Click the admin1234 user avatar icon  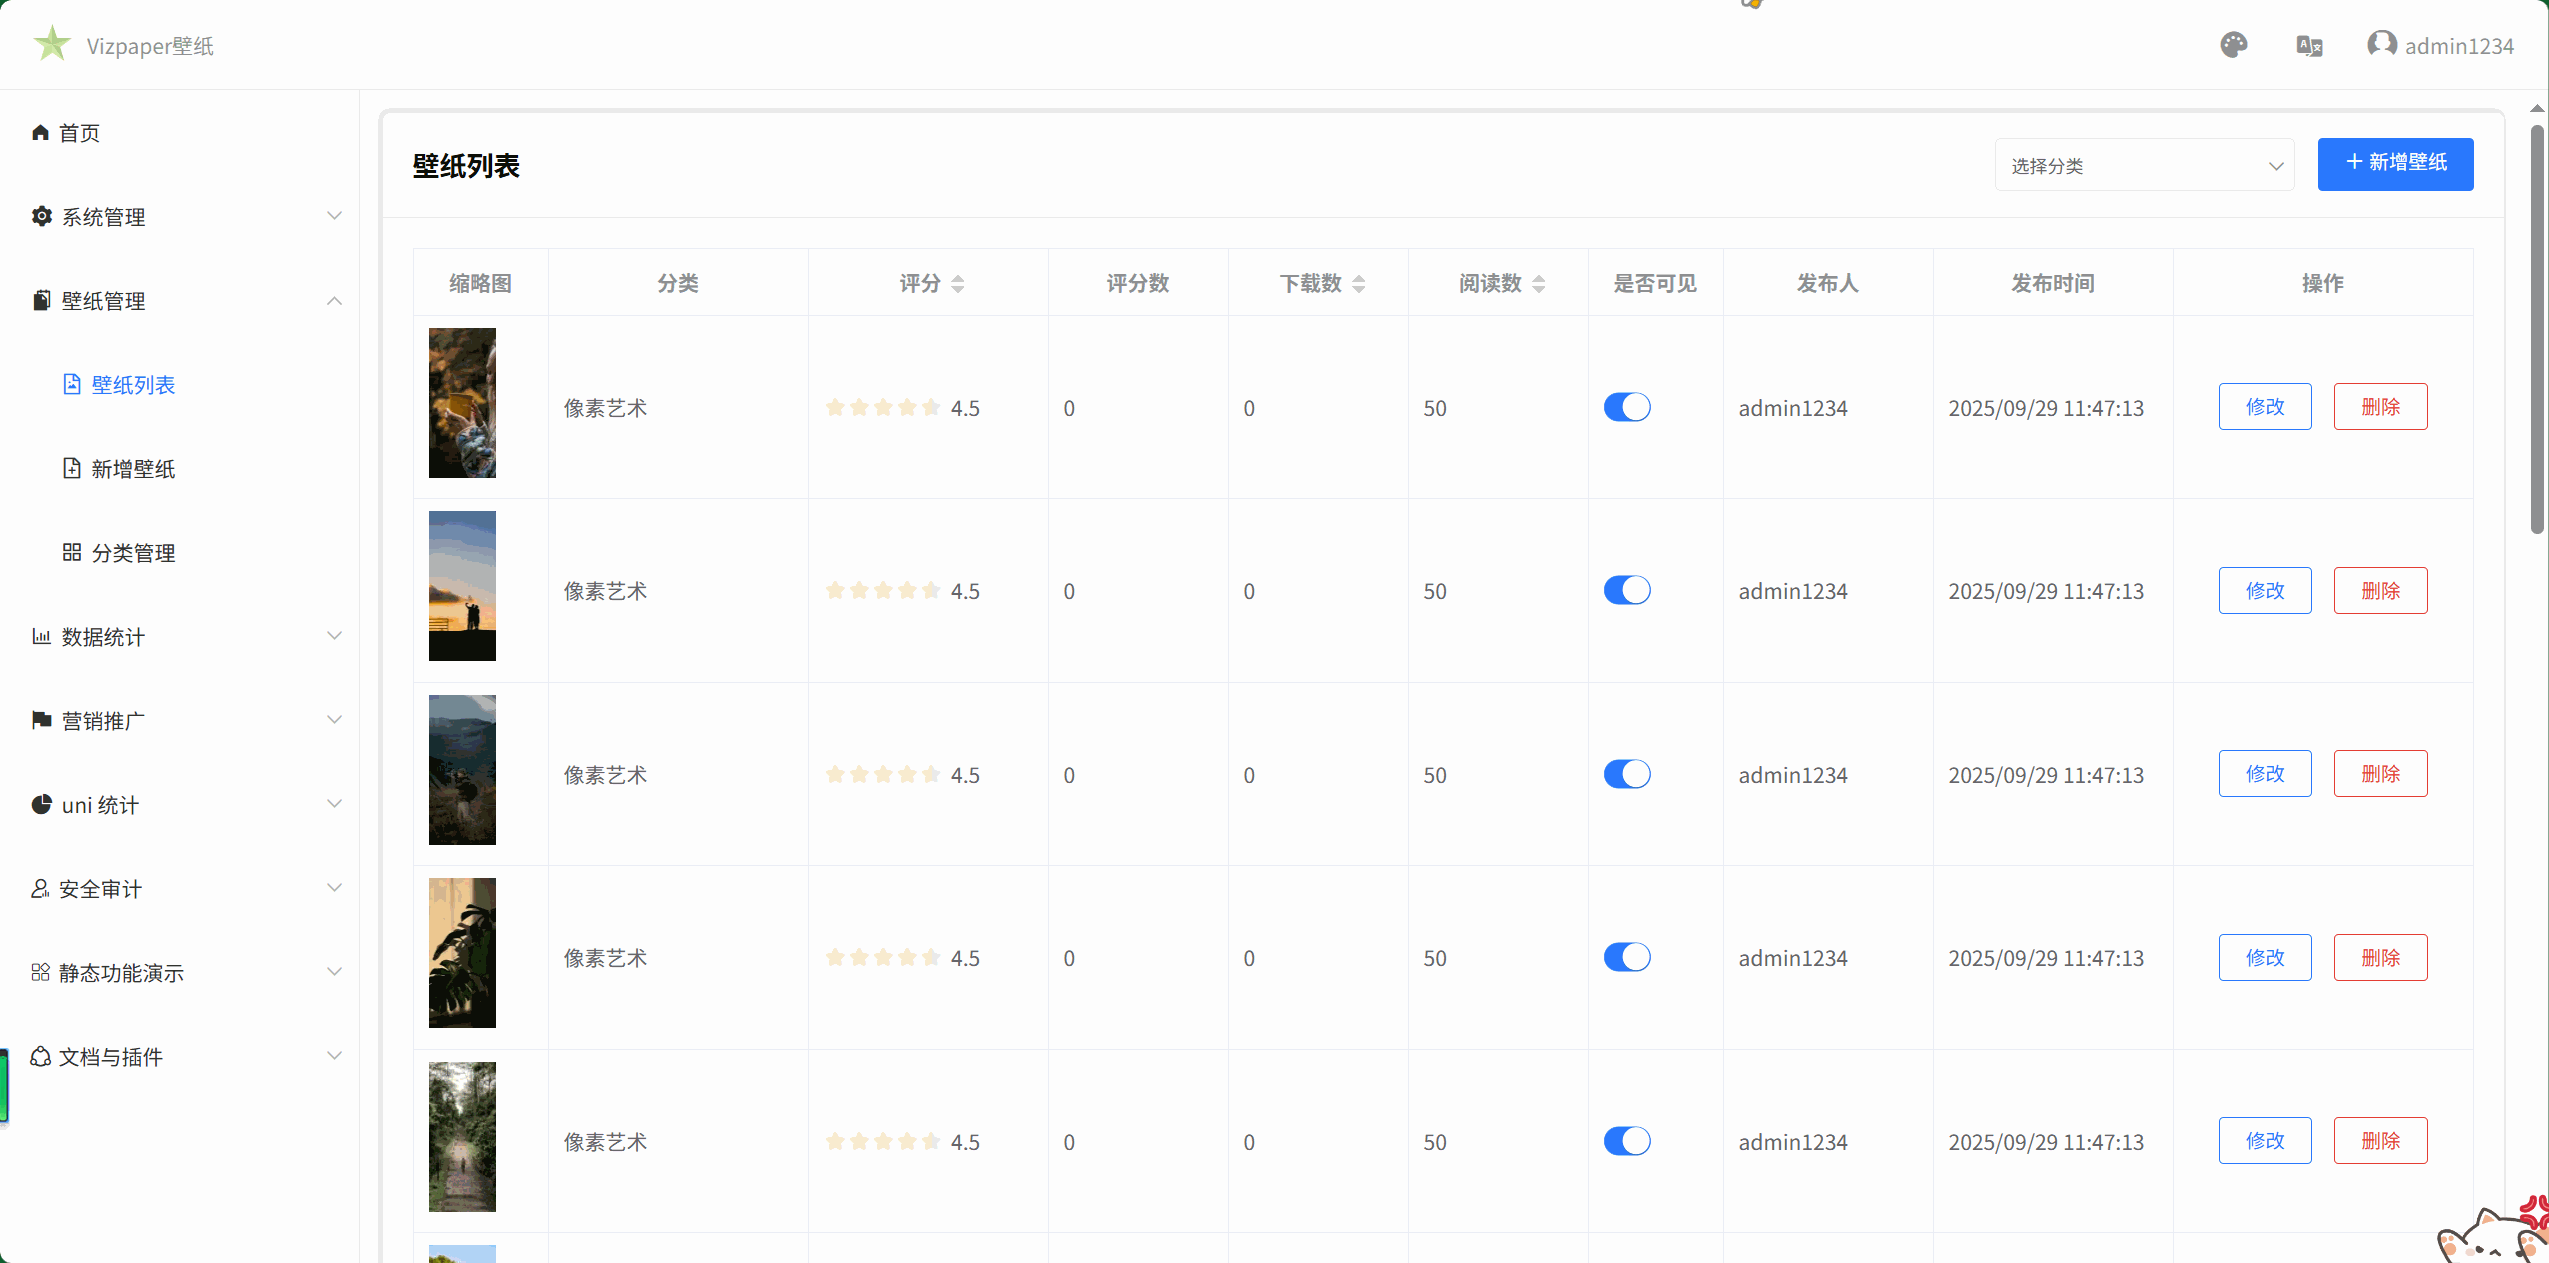(2381, 44)
